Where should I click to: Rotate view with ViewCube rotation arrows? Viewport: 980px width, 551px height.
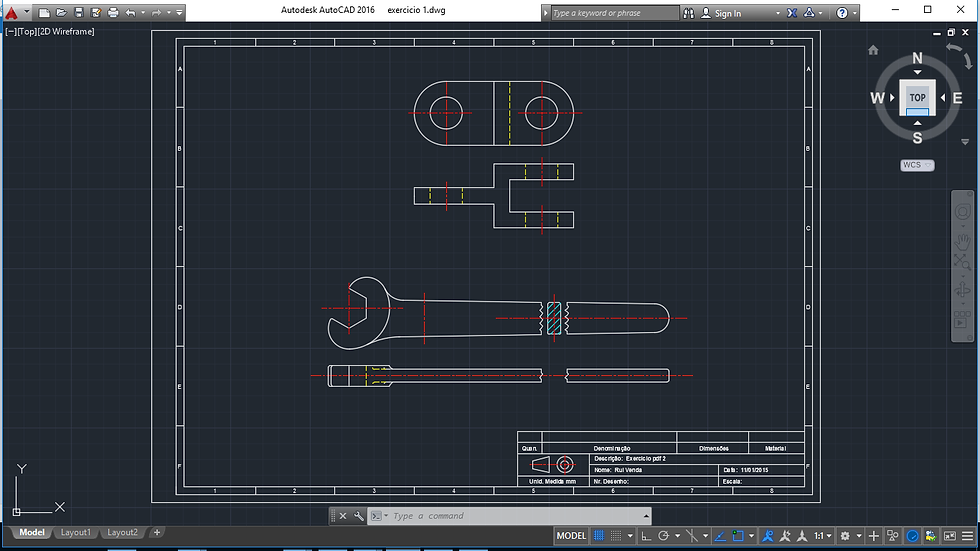pos(959,55)
